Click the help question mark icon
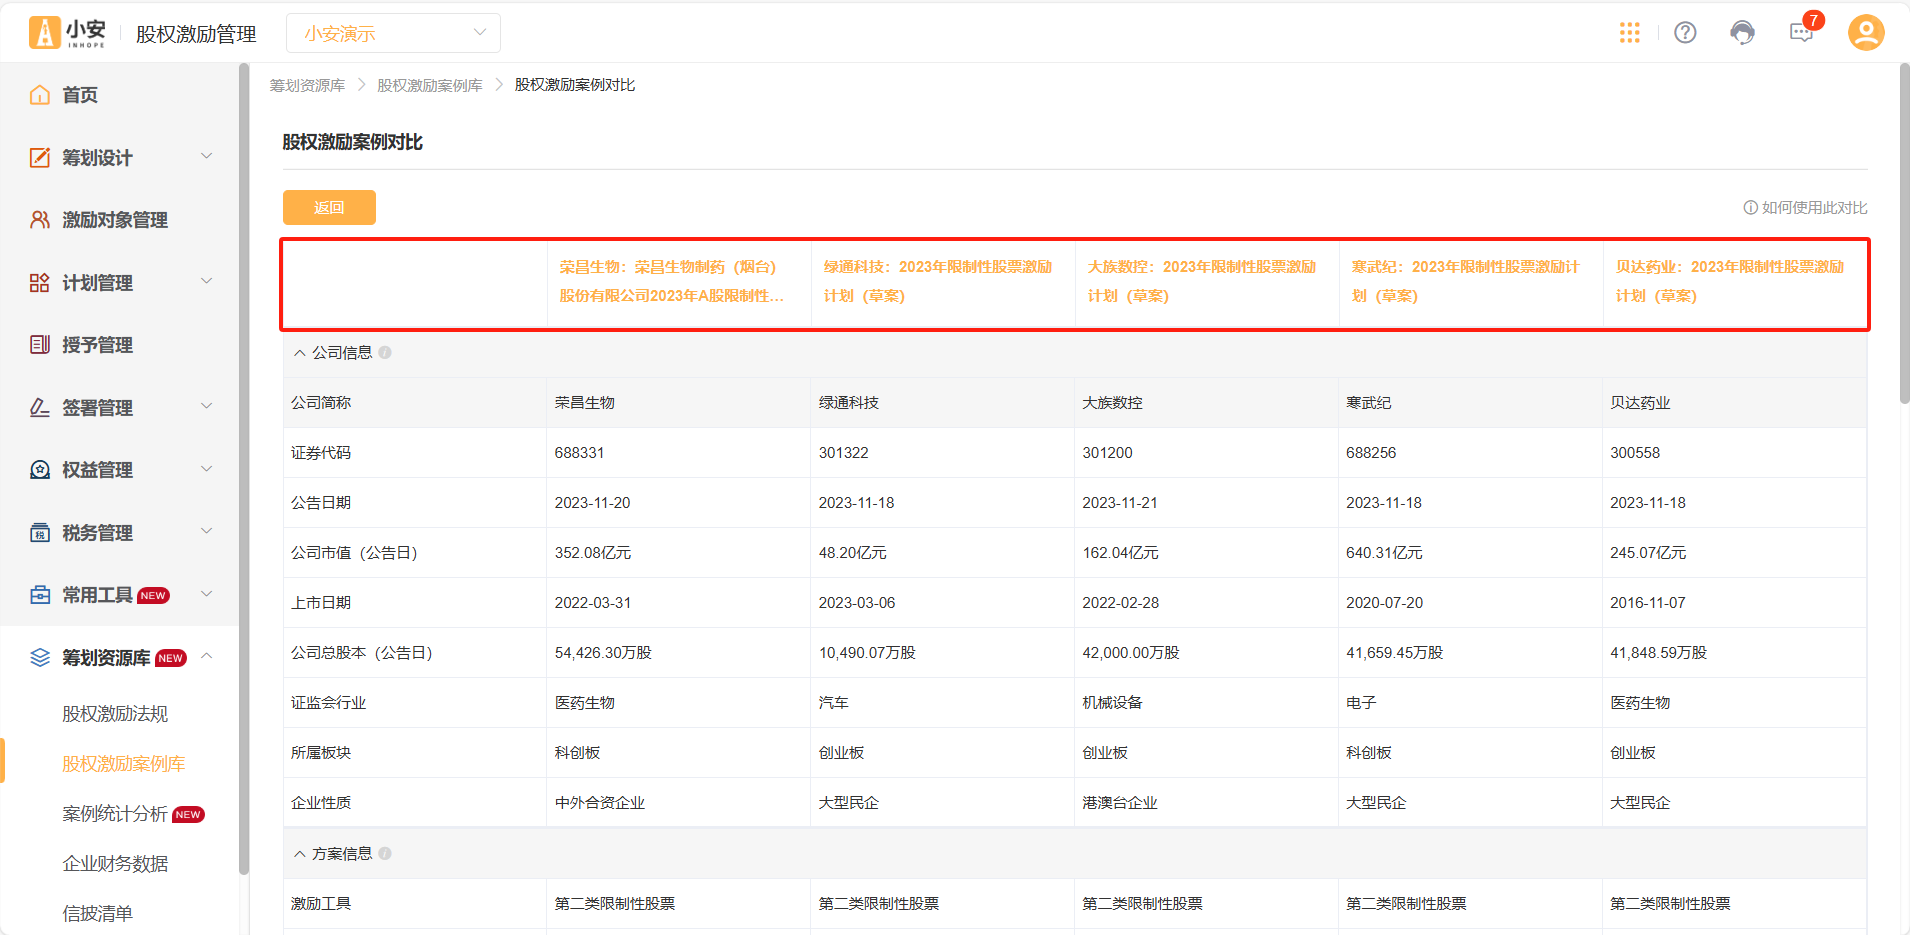The width and height of the screenshot is (1910, 935). [x=1685, y=33]
